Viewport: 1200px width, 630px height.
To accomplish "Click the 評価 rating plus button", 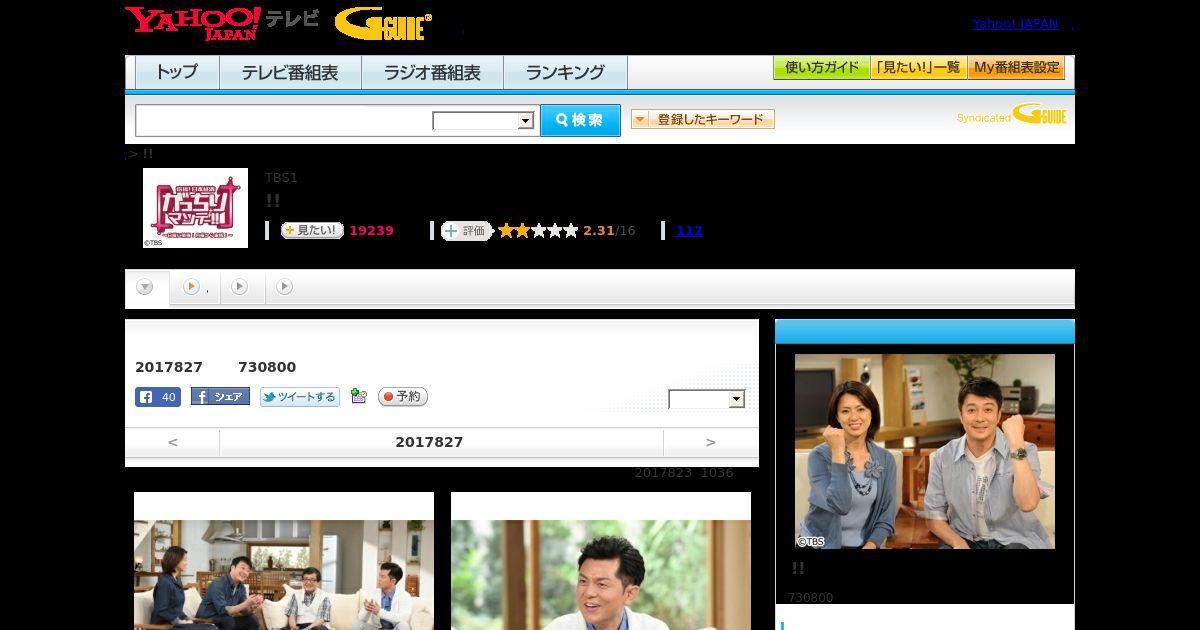I will [467, 231].
